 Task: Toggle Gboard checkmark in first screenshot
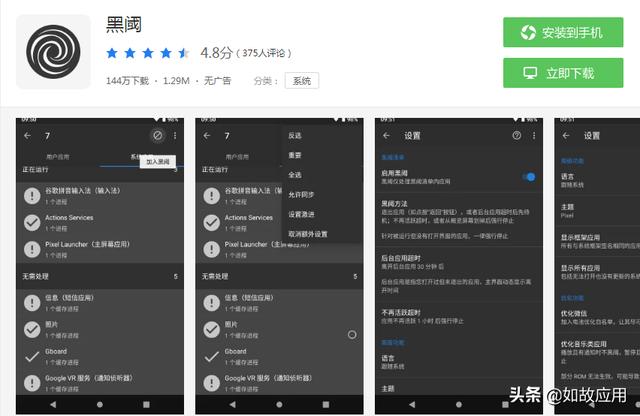coord(32,356)
